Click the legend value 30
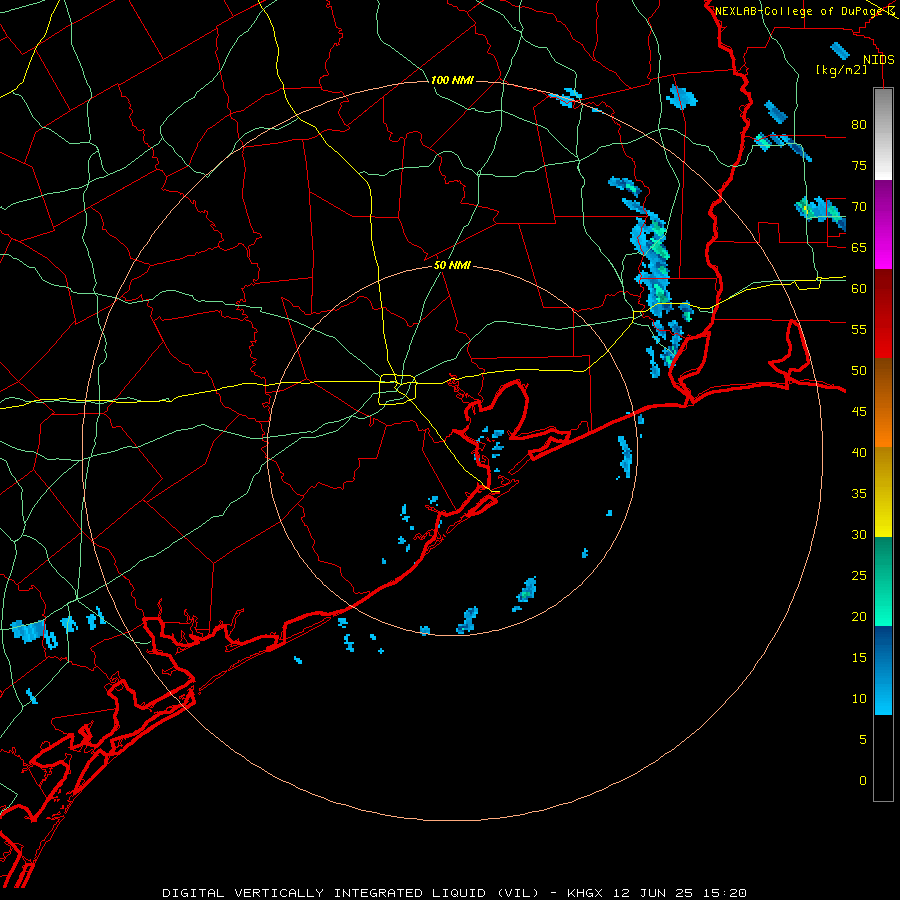The height and width of the screenshot is (900, 900). click(x=859, y=534)
